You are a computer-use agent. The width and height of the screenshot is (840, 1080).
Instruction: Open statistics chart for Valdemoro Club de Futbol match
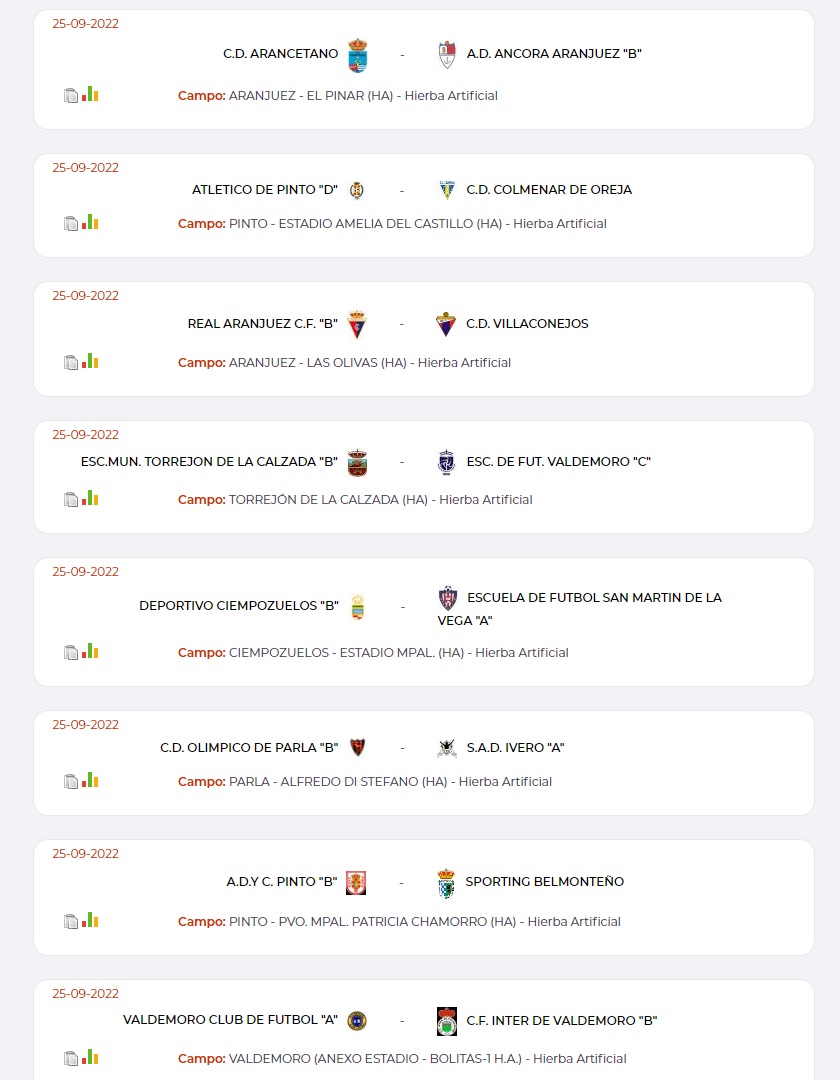pos(90,1057)
